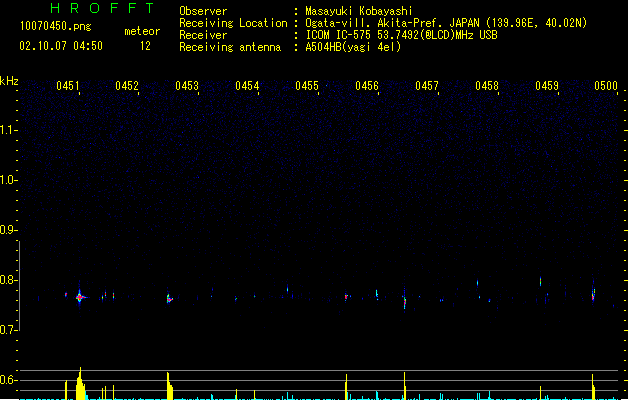Click the "Receiving Location" label
The height and width of the screenshot is (400, 629).
tap(233, 23)
